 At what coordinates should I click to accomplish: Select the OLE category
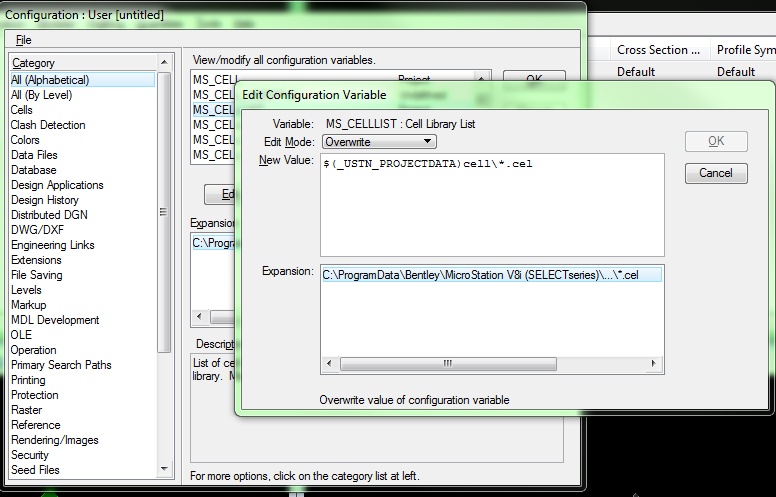point(21,335)
